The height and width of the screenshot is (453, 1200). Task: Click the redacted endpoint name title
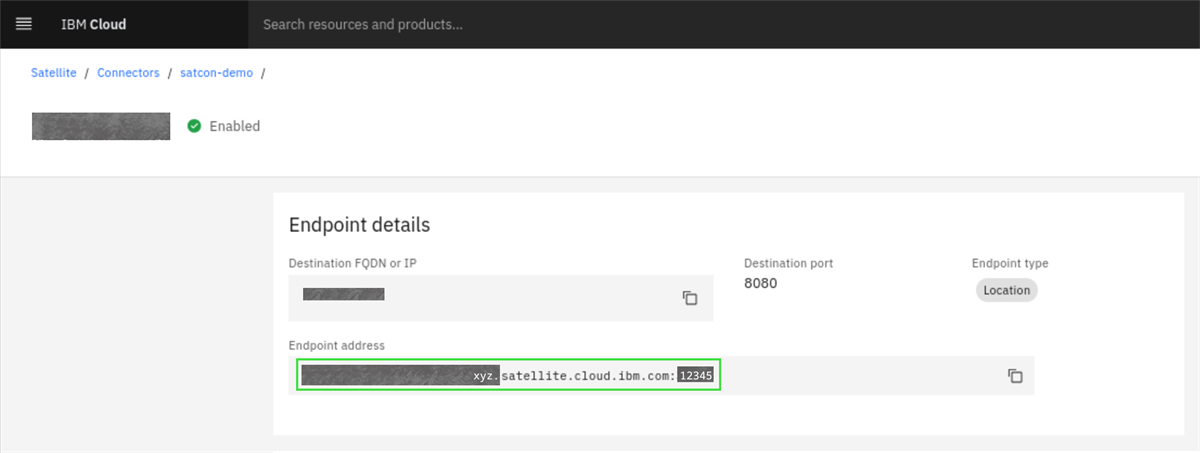pyautogui.click(x=100, y=126)
